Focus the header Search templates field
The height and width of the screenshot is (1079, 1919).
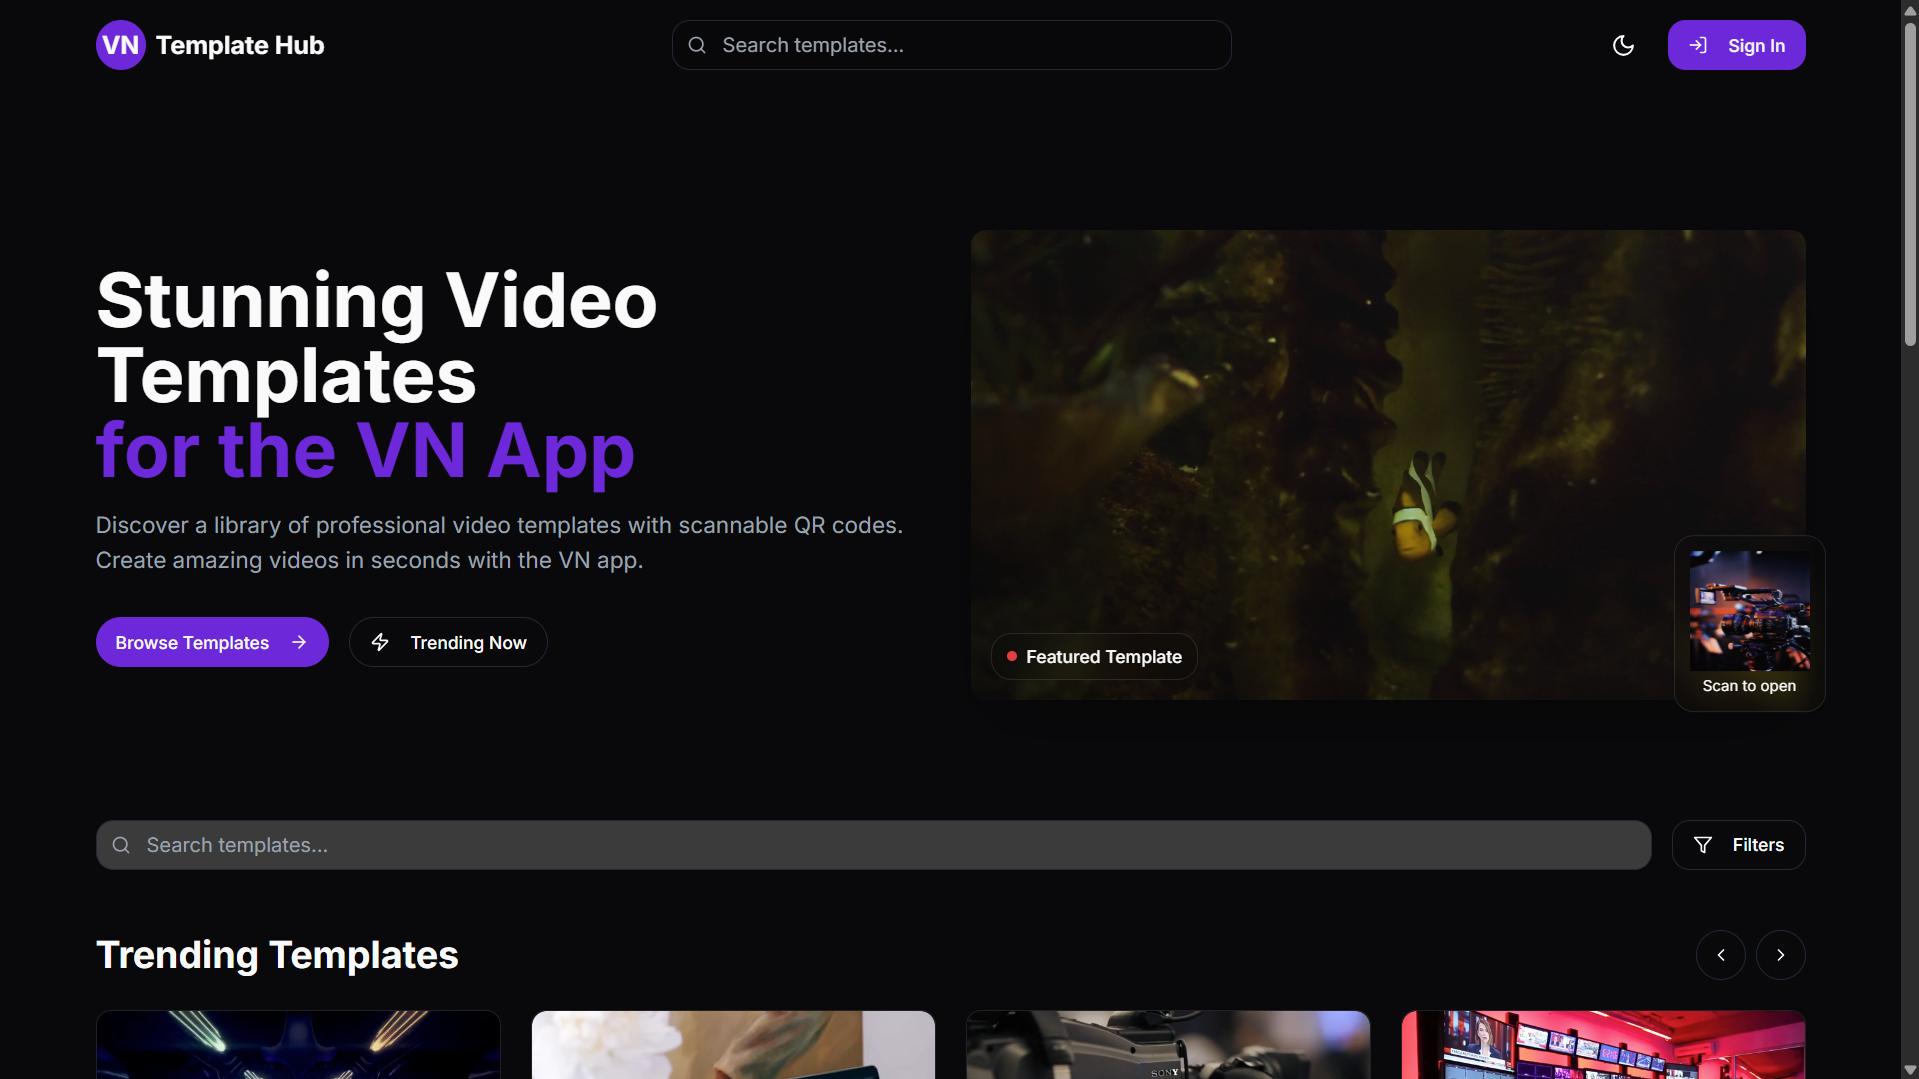point(951,45)
